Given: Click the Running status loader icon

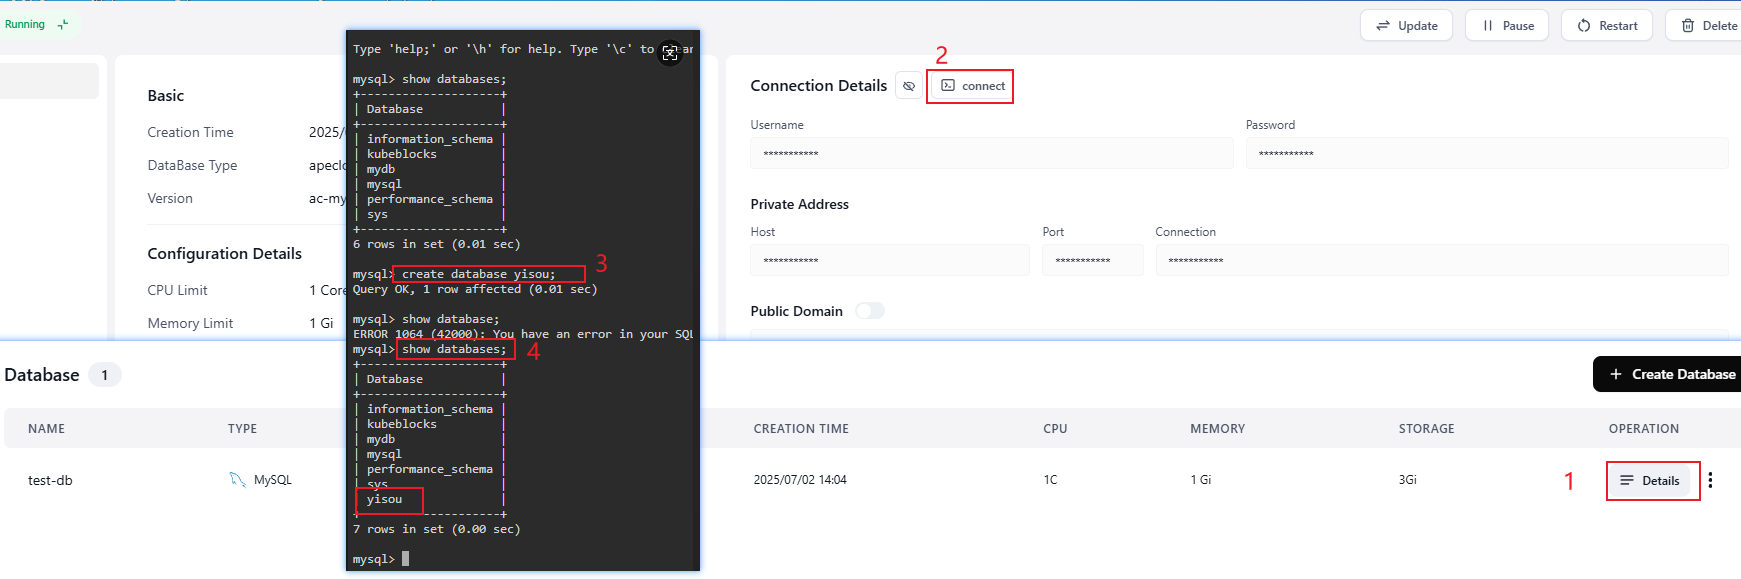Looking at the screenshot, I should click(63, 25).
